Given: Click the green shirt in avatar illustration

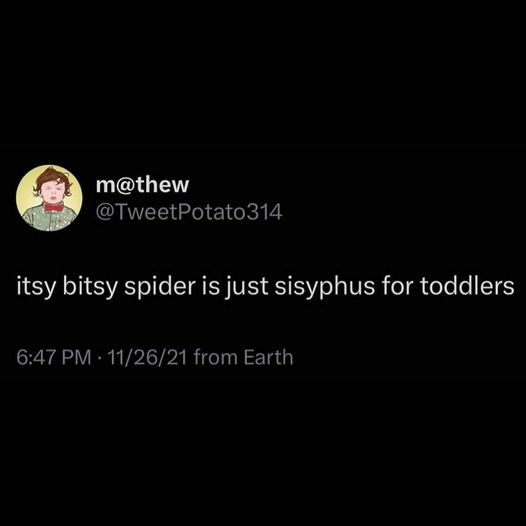Looking at the screenshot, I should pos(50,220).
